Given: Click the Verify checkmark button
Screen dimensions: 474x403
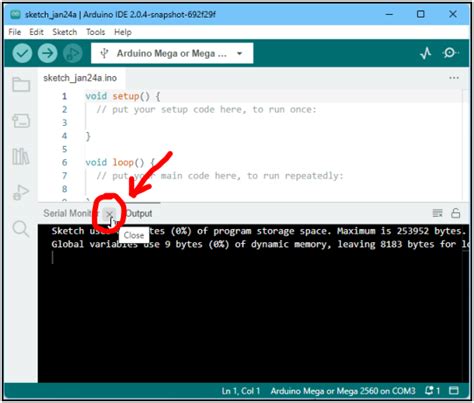Looking at the screenshot, I should point(22,53).
